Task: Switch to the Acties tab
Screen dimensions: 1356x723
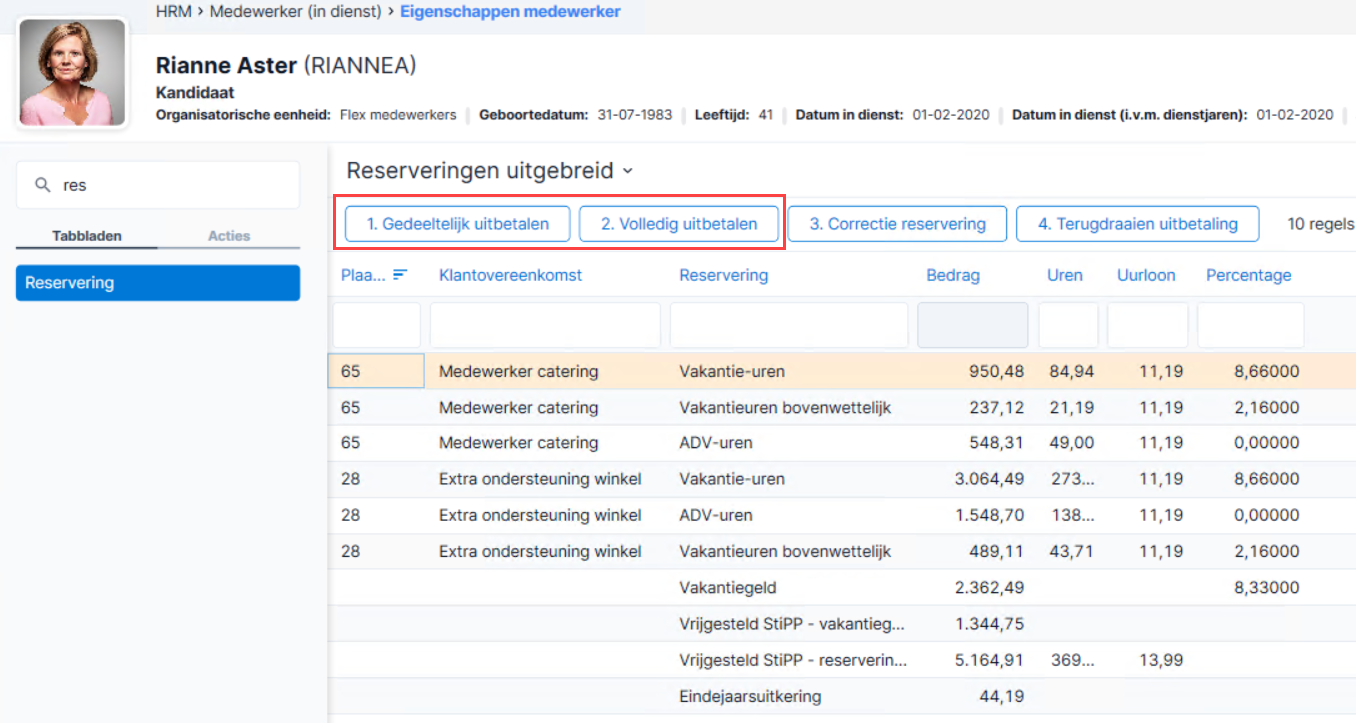Action: click(x=229, y=236)
